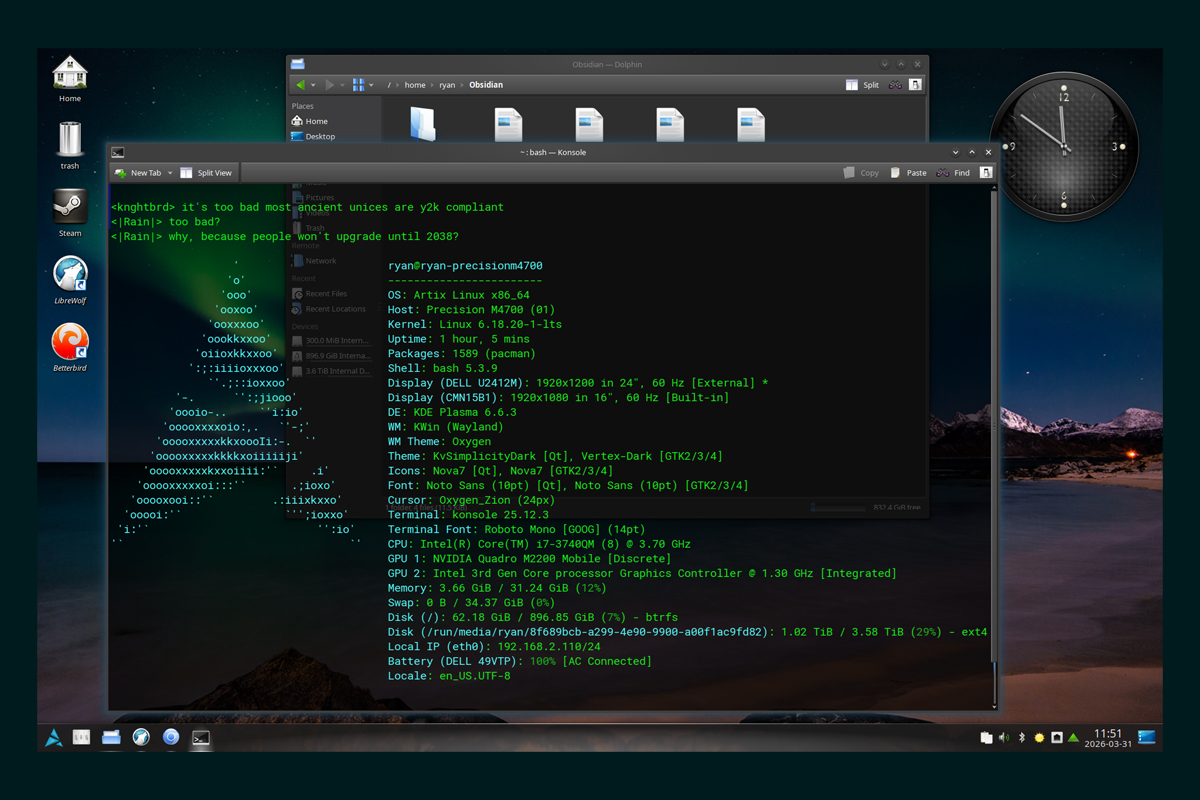This screenshot has width=1200, height=800.
Task: Click the Dolphin window icon in its title bar
Action: 298,64
